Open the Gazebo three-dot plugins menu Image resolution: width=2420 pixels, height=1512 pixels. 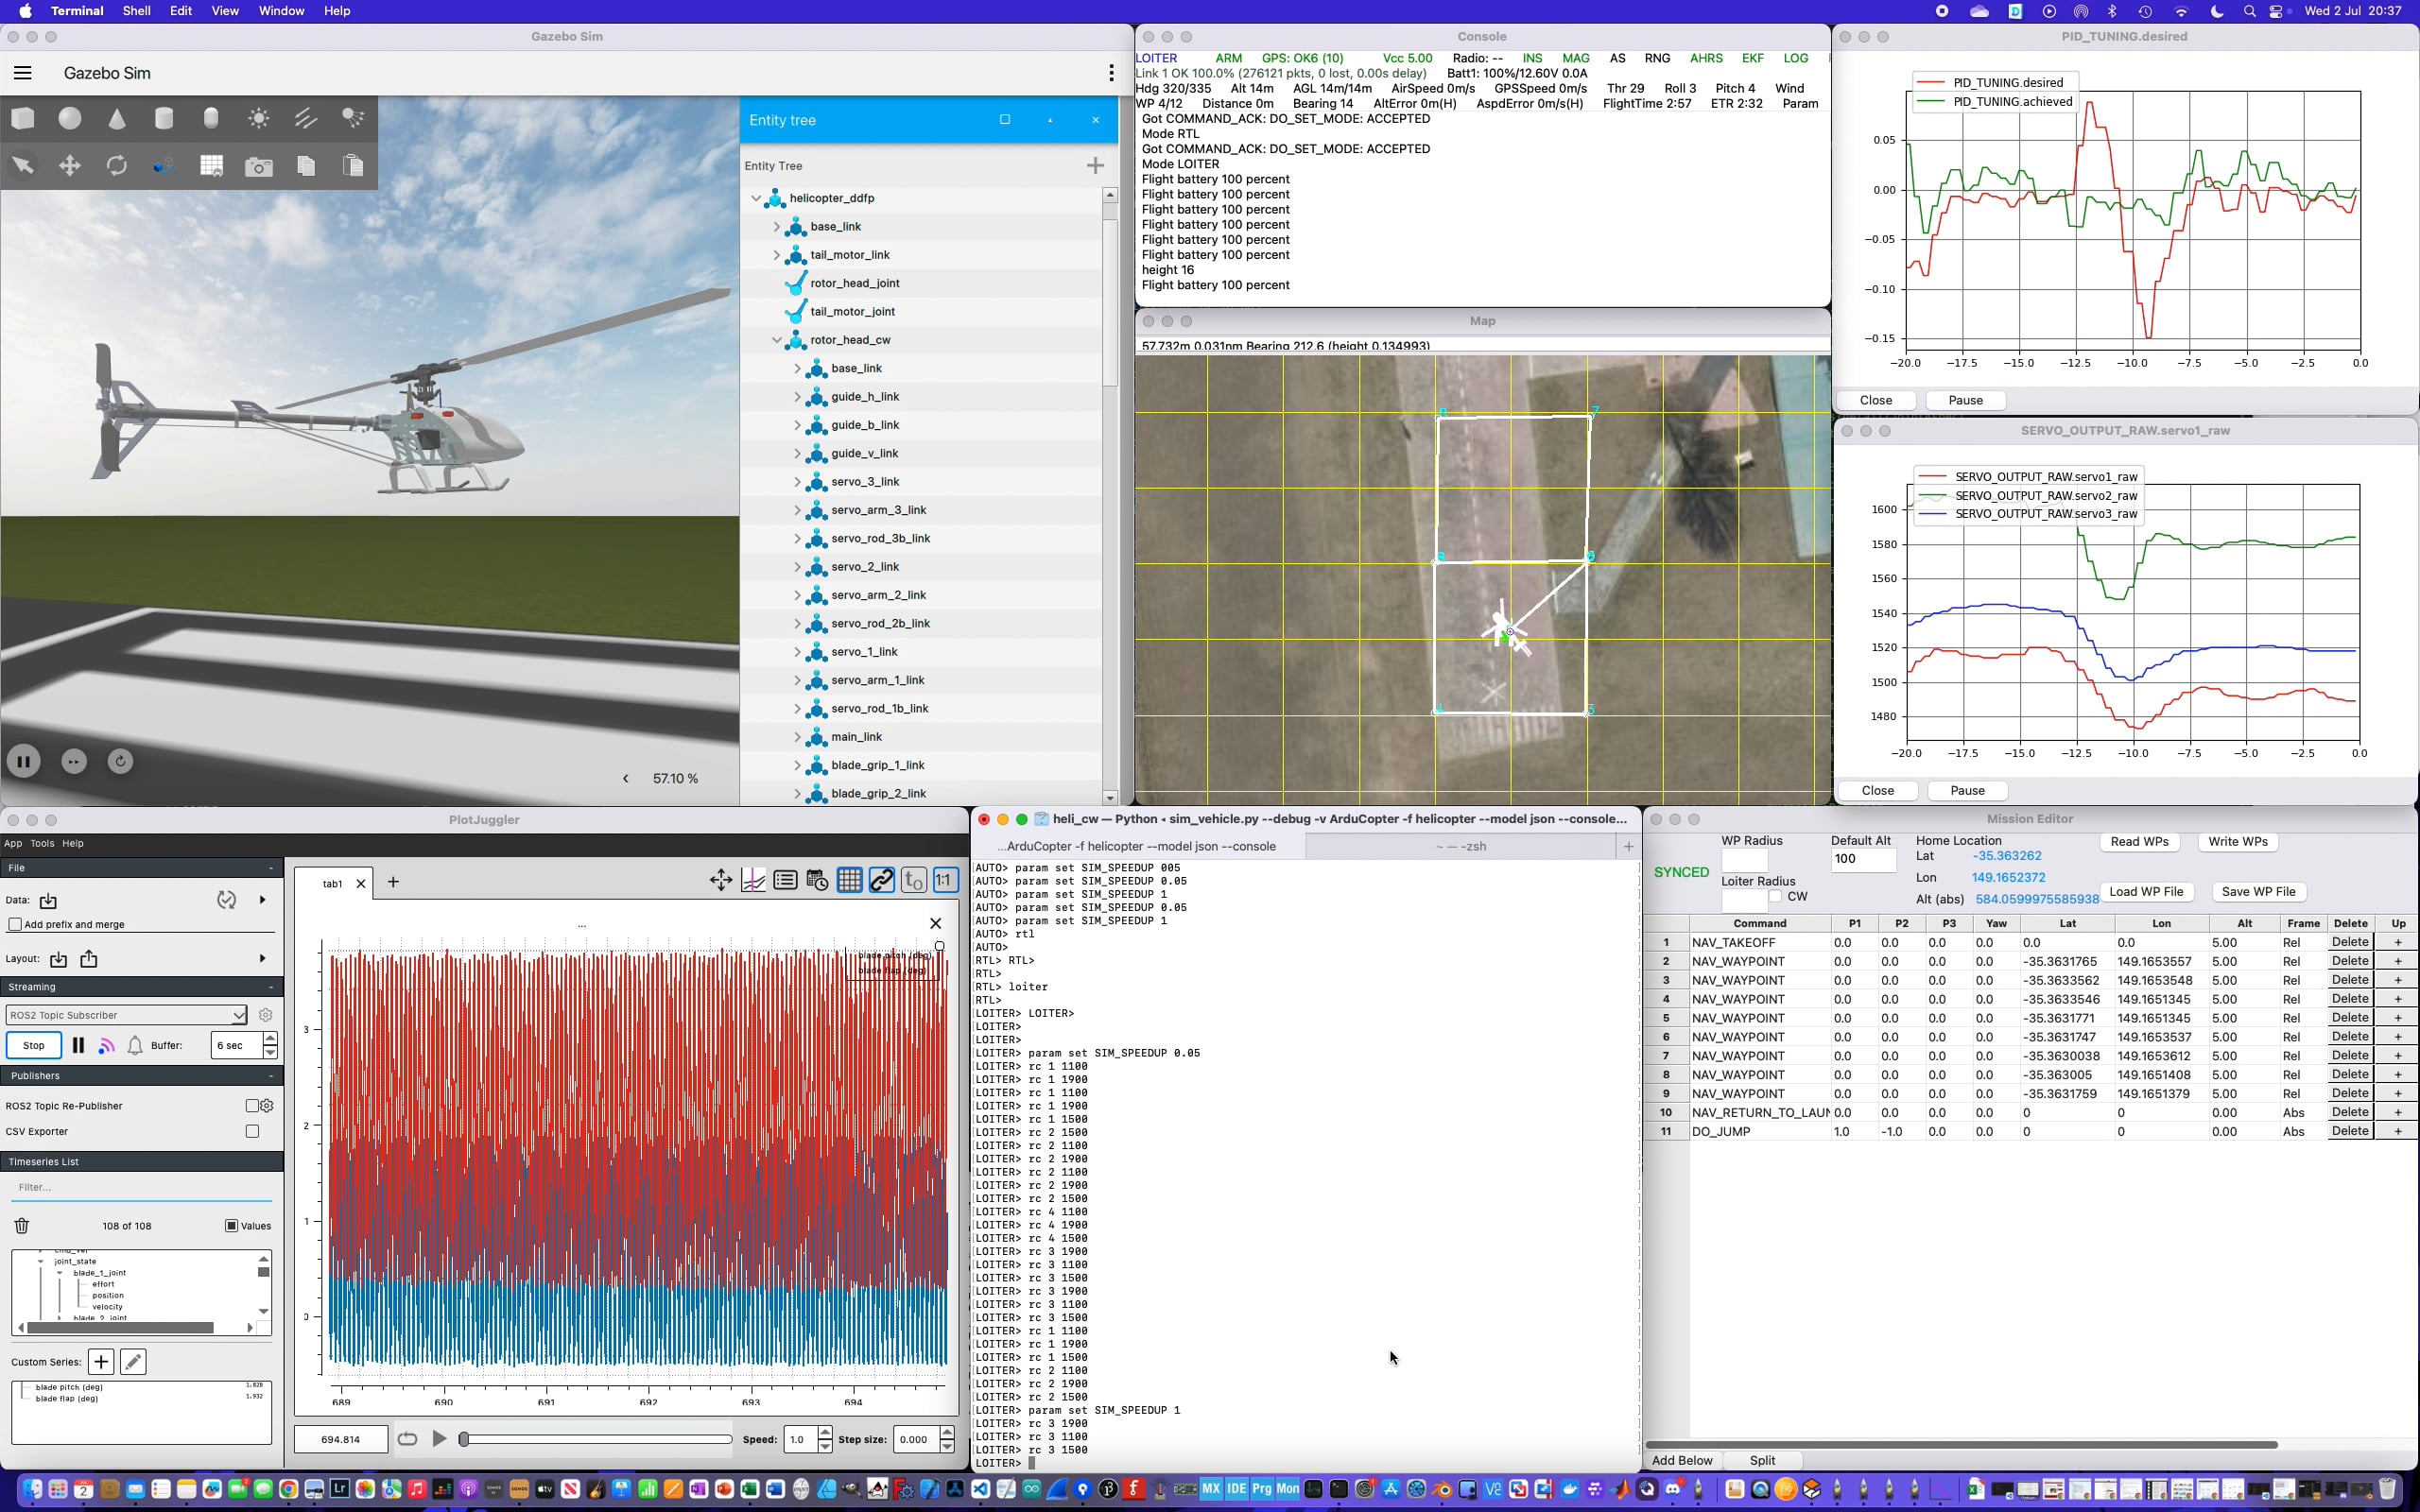pyautogui.click(x=1111, y=73)
